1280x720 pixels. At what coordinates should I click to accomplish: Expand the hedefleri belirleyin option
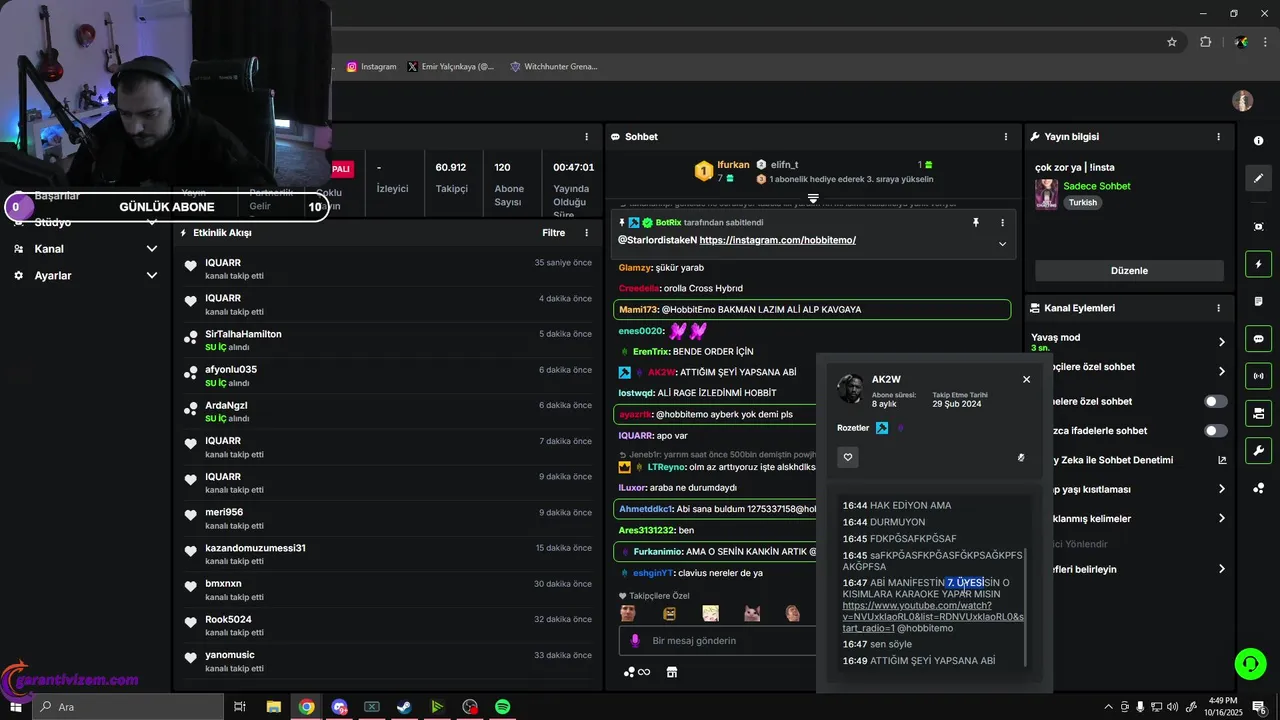[1221, 569]
